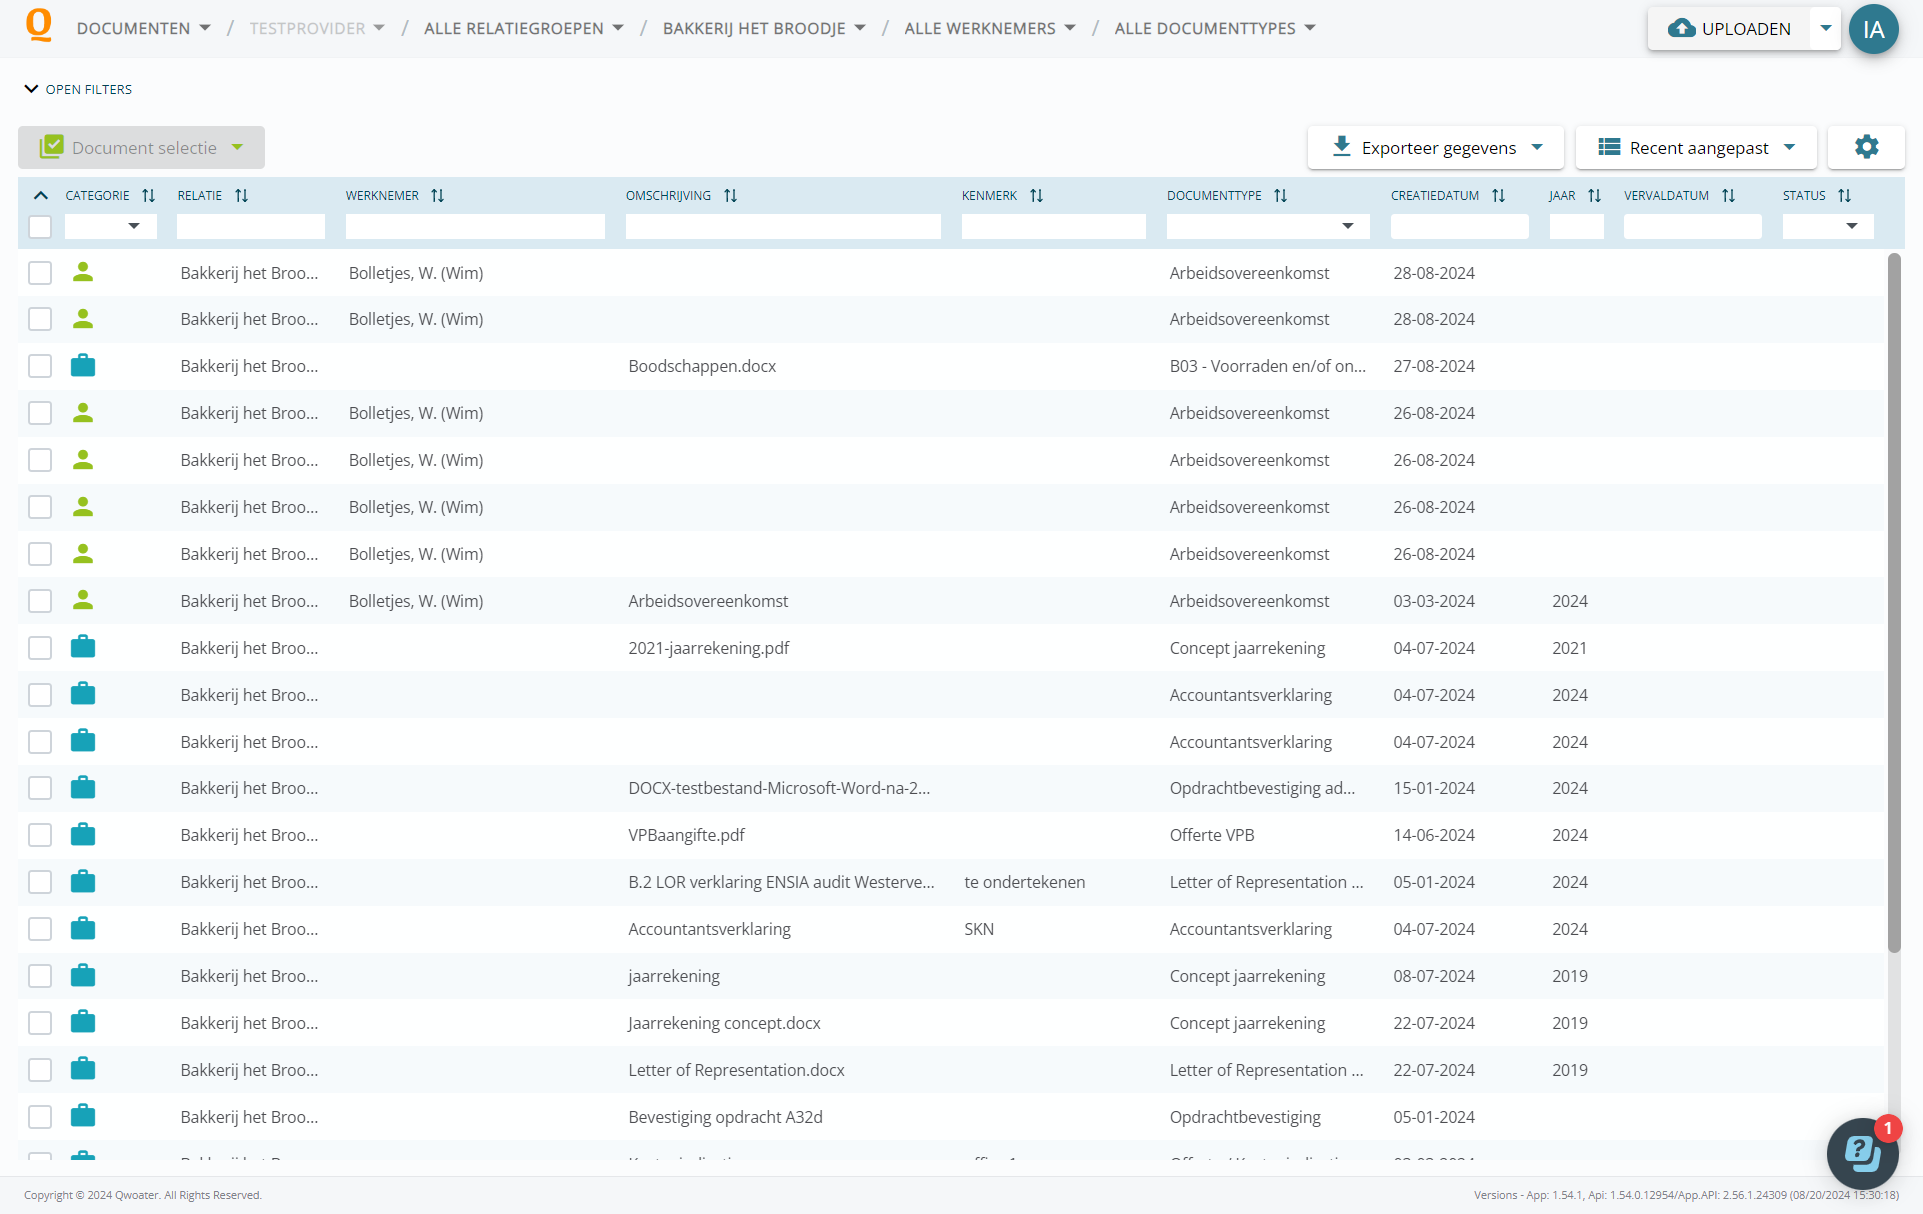Collapse the table header chevron icon
1923x1214 pixels.
(x=41, y=196)
